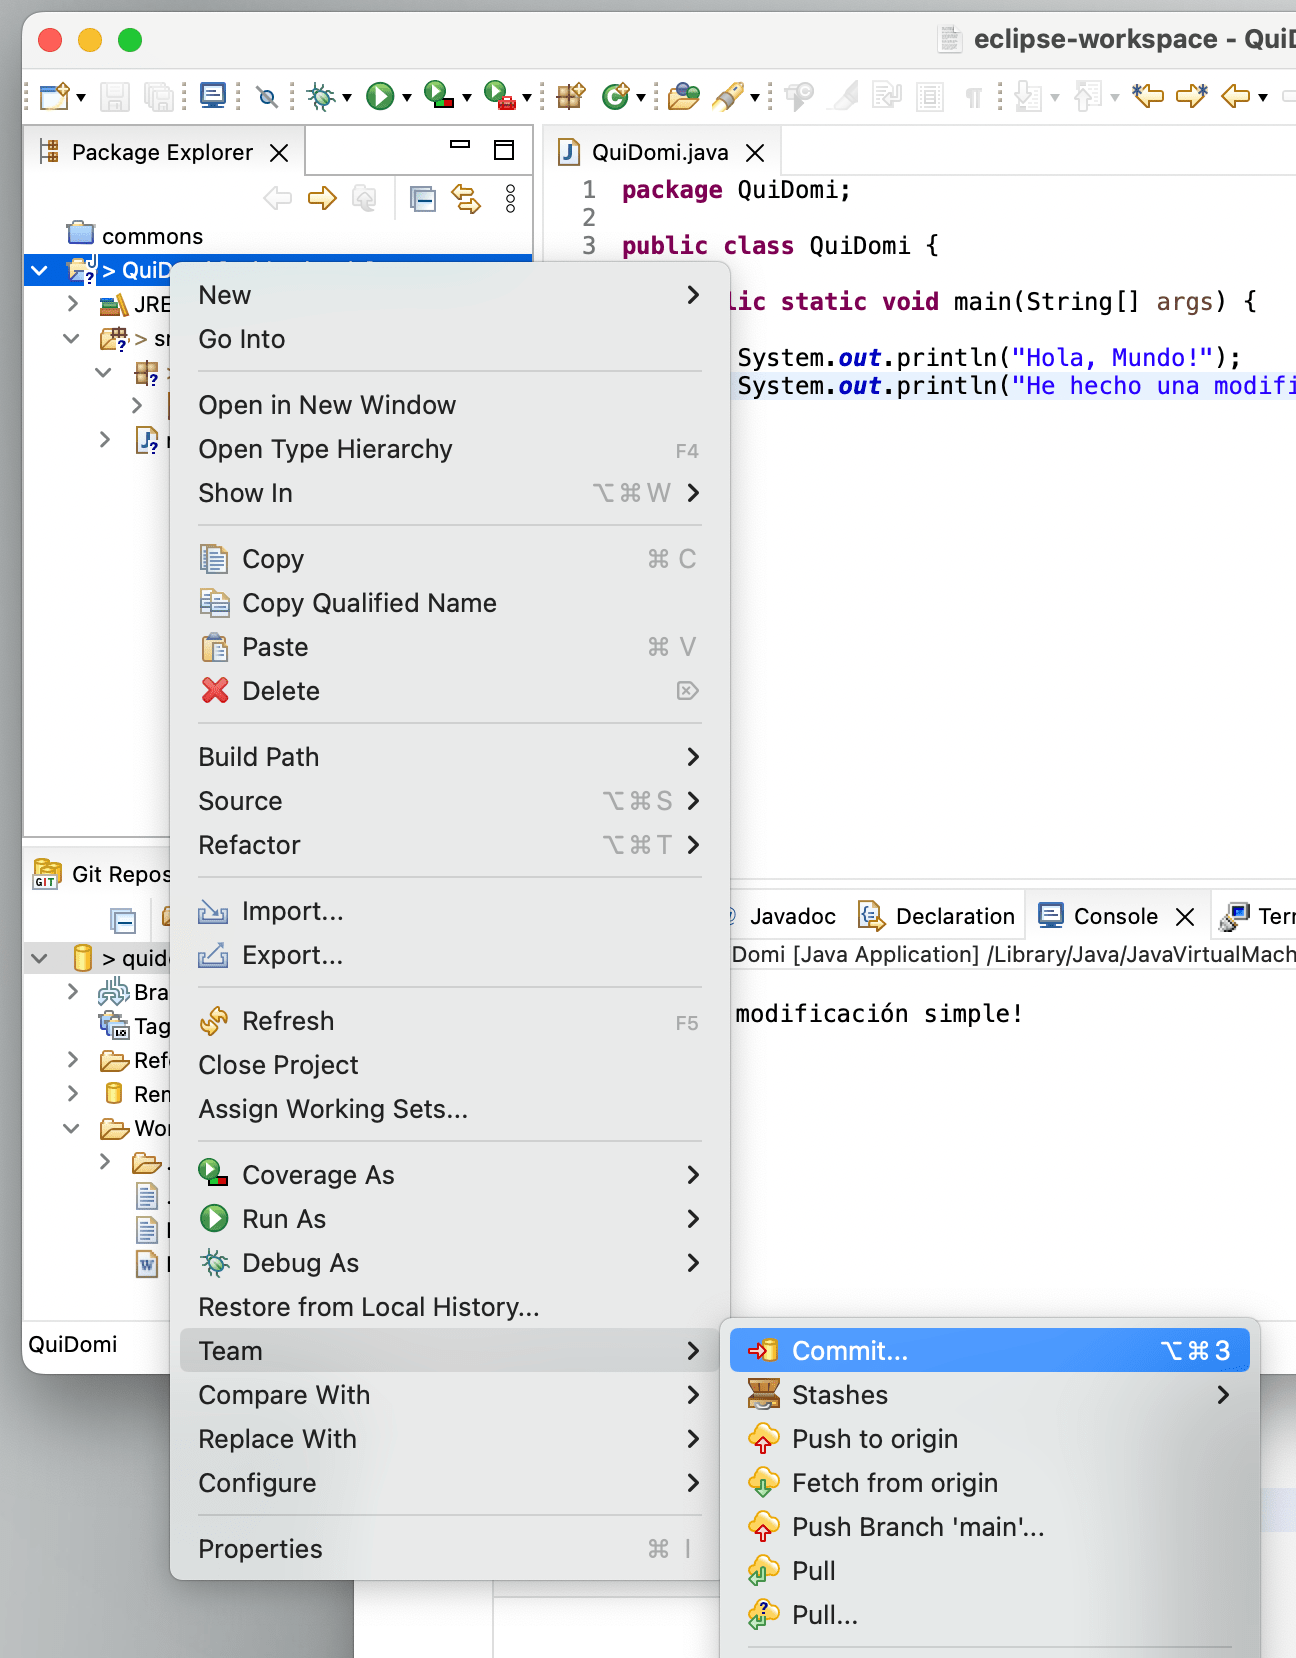Click the Back navigation arrow in main toolbar
The width and height of the screenshot is (1296, 1658).
click(x=1236, y=96)
